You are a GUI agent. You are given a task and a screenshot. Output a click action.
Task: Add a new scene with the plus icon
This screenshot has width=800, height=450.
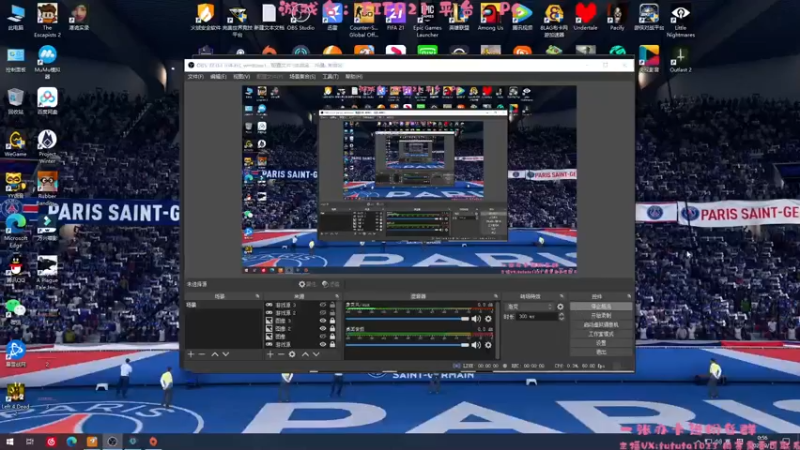click(x=191, y=354)
